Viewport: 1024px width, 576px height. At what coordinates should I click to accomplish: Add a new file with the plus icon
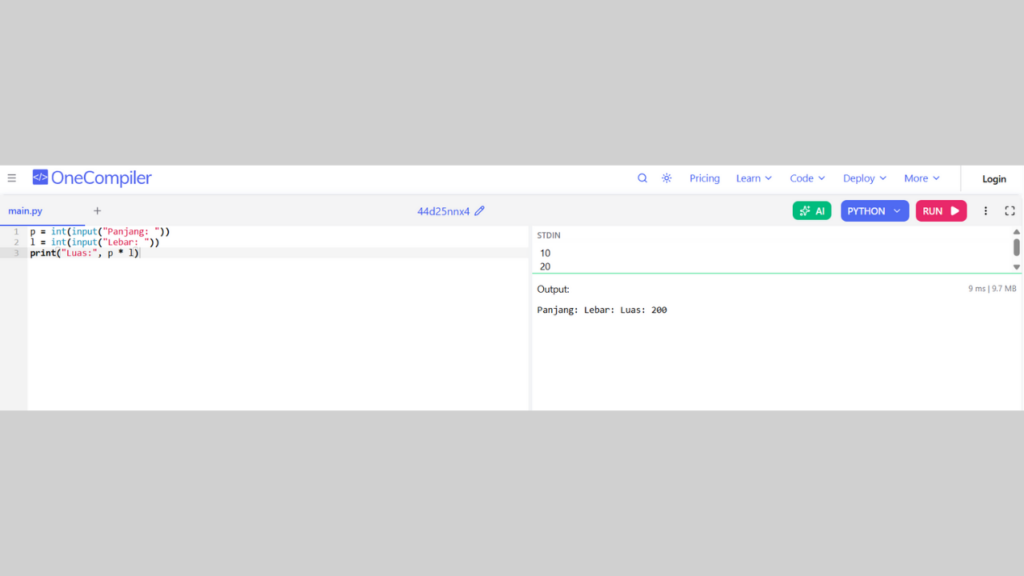(x=97, y=211)
